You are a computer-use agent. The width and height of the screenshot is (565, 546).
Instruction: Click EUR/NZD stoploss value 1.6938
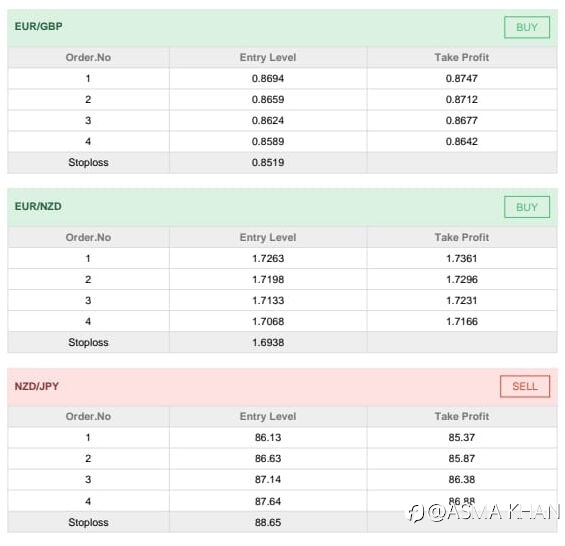point(268,342)
